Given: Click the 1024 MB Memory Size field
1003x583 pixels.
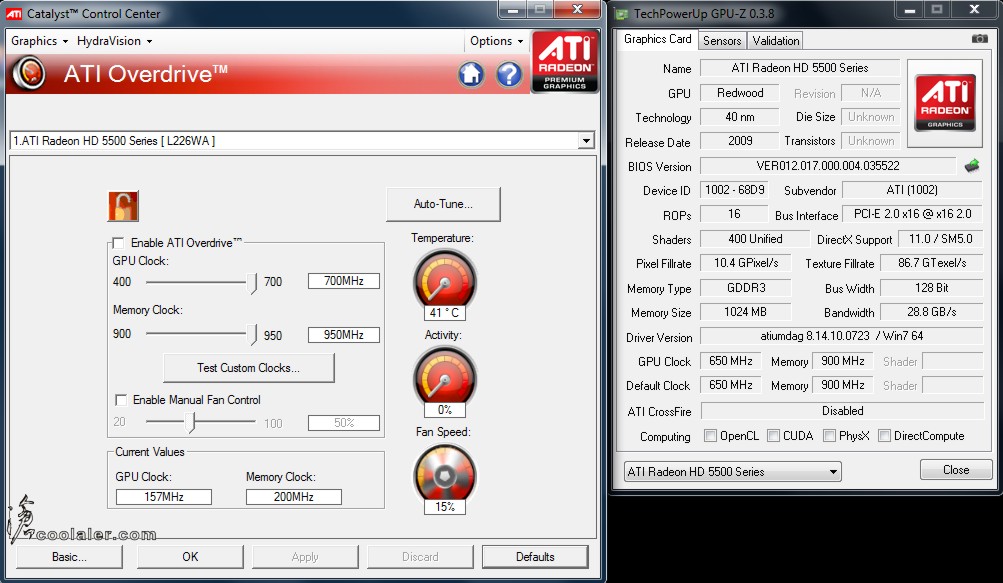Looking at the screenshot, I should pyautogui.click(x=745, y=312).
